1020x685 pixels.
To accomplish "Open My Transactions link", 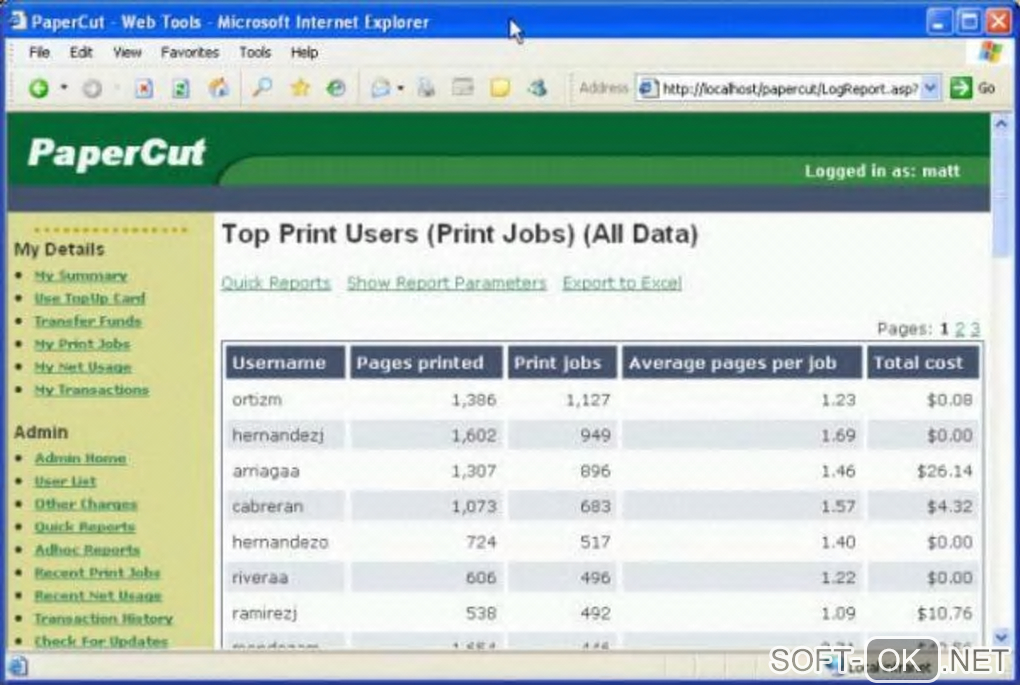I will coord(92,390).
